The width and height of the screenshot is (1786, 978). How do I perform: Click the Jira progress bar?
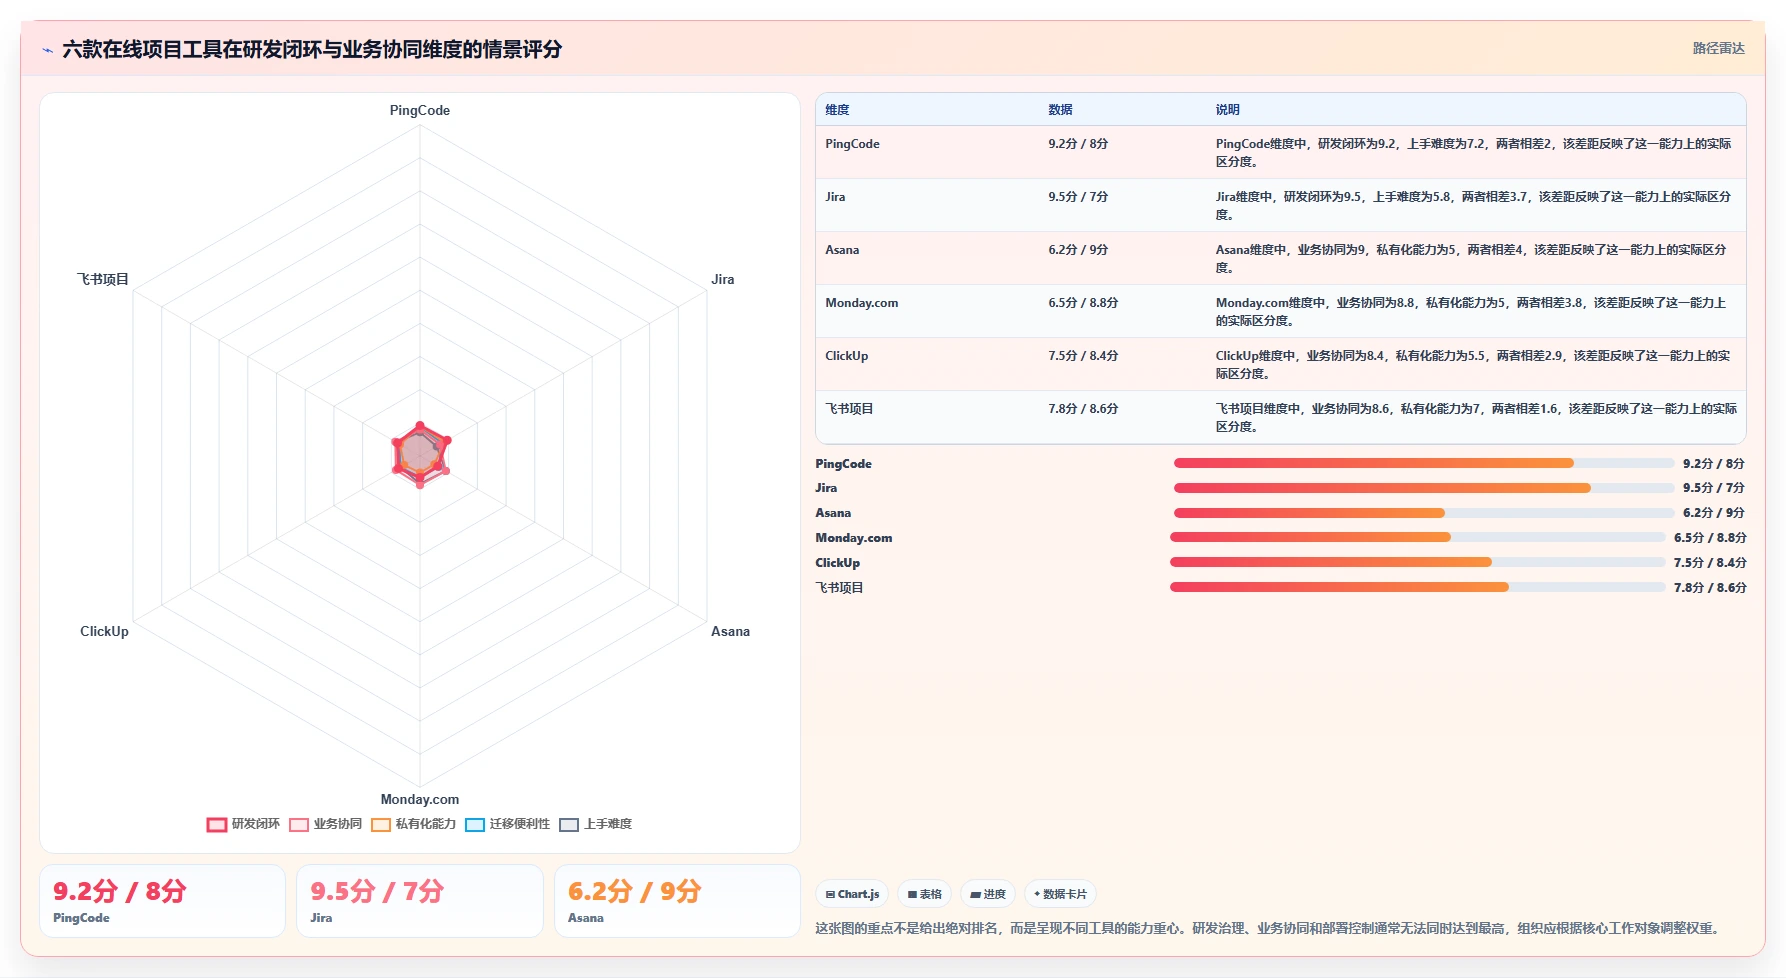point(1424,488)
